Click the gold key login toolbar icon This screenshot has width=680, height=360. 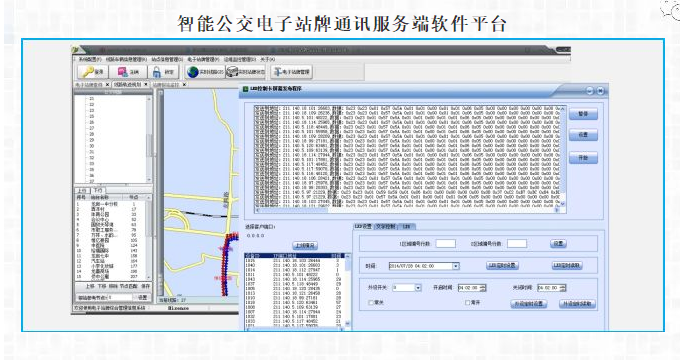coord(88,72)
